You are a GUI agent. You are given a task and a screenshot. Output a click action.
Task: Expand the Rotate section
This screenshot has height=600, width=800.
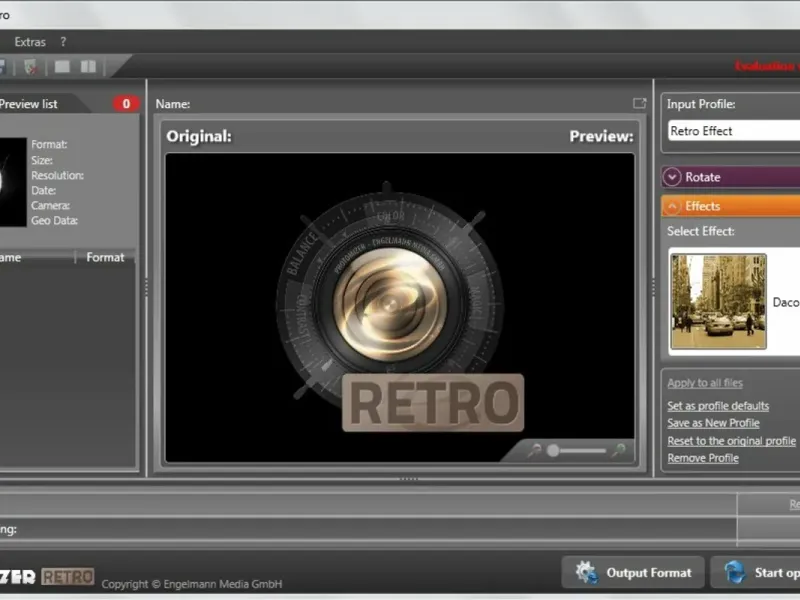pos(731,177)
